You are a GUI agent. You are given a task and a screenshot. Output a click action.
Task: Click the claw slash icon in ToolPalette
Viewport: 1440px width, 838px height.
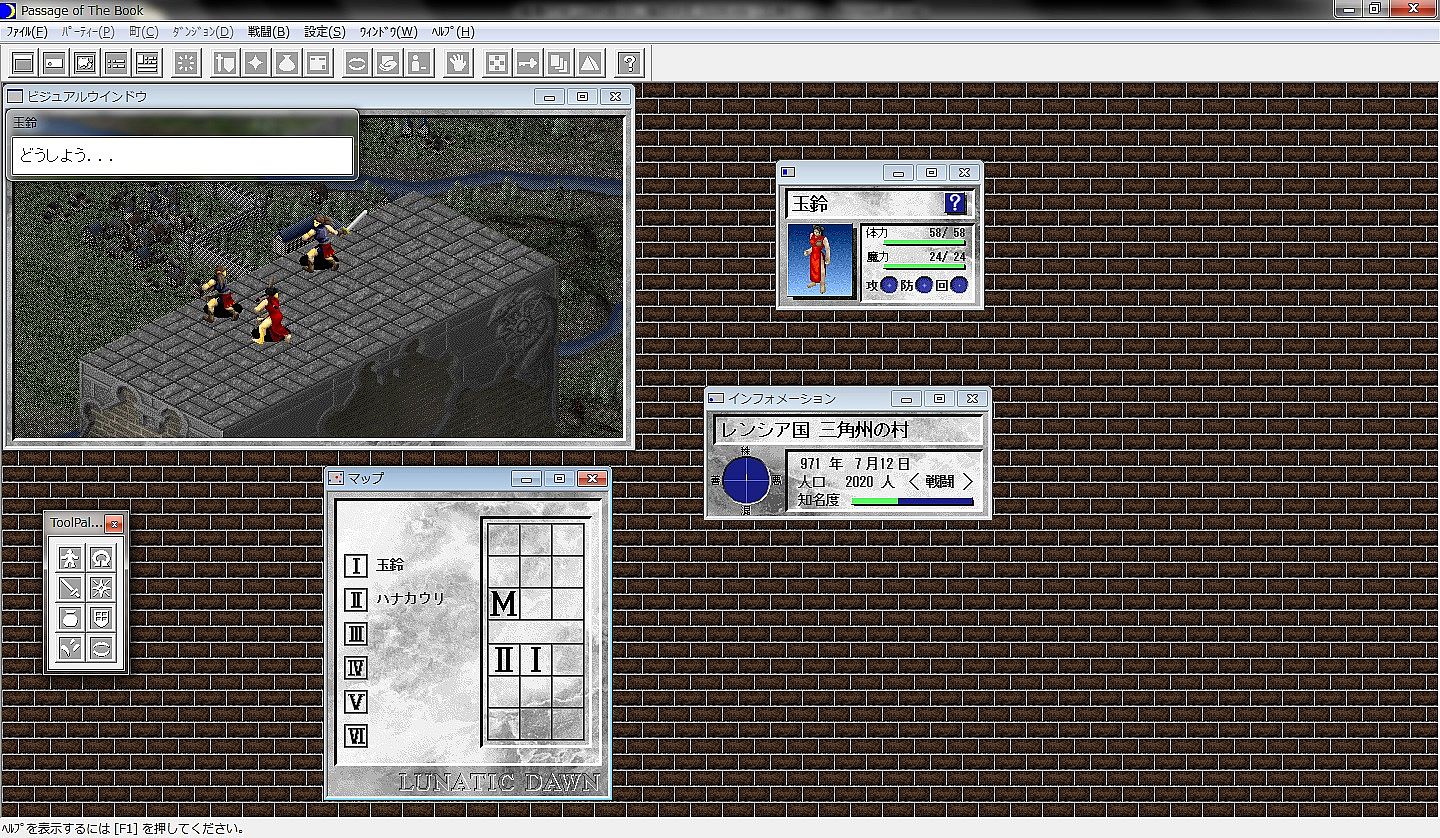(70, 647)
